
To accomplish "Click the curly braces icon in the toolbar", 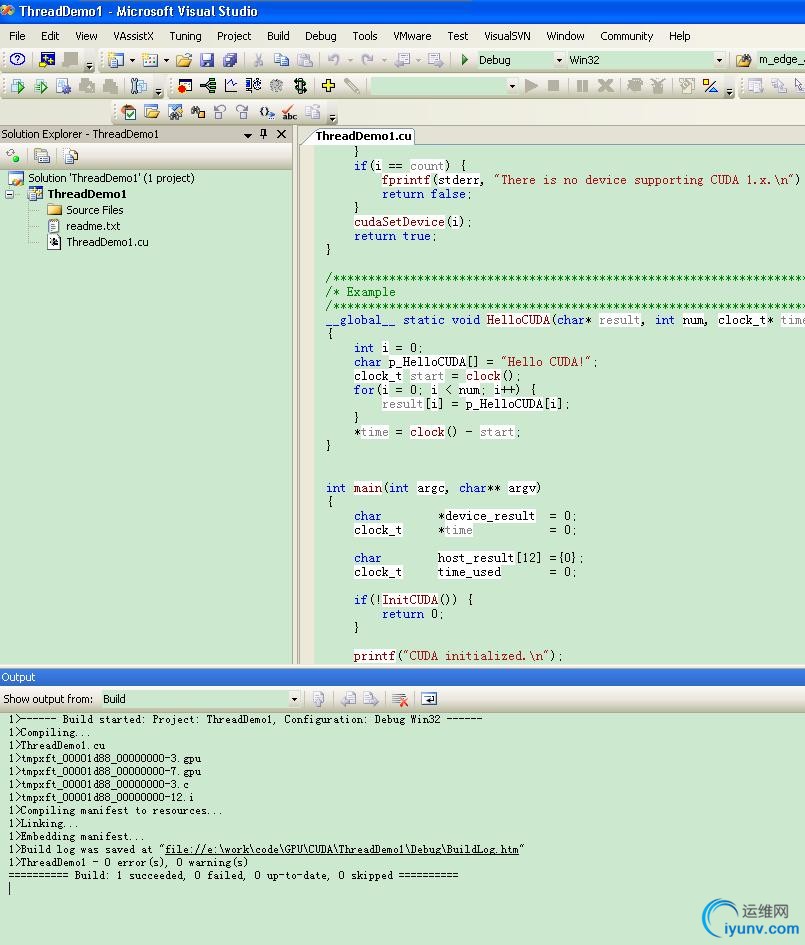I will coord(266,112).
